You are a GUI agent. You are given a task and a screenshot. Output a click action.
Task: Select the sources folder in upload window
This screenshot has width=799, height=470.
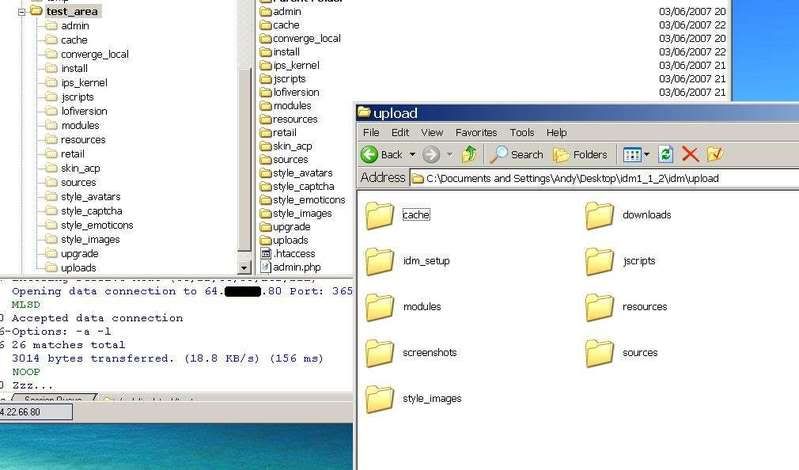pos(621,352)
